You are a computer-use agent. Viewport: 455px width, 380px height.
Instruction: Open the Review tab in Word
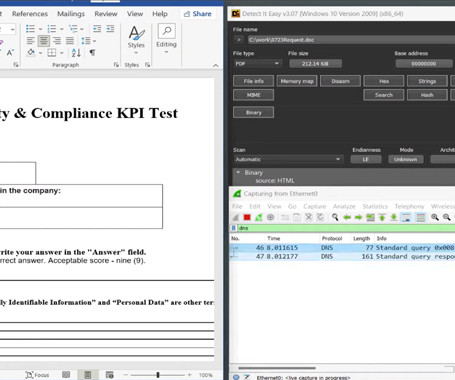pos(106,14)
